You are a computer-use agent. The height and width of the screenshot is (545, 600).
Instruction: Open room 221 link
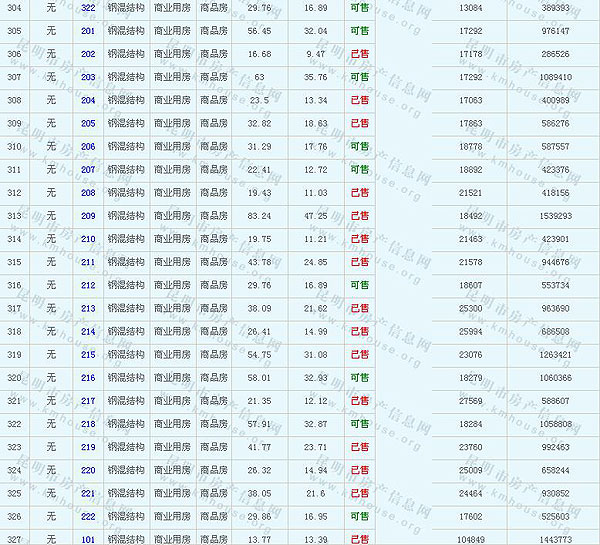click(x=88, y=493)
